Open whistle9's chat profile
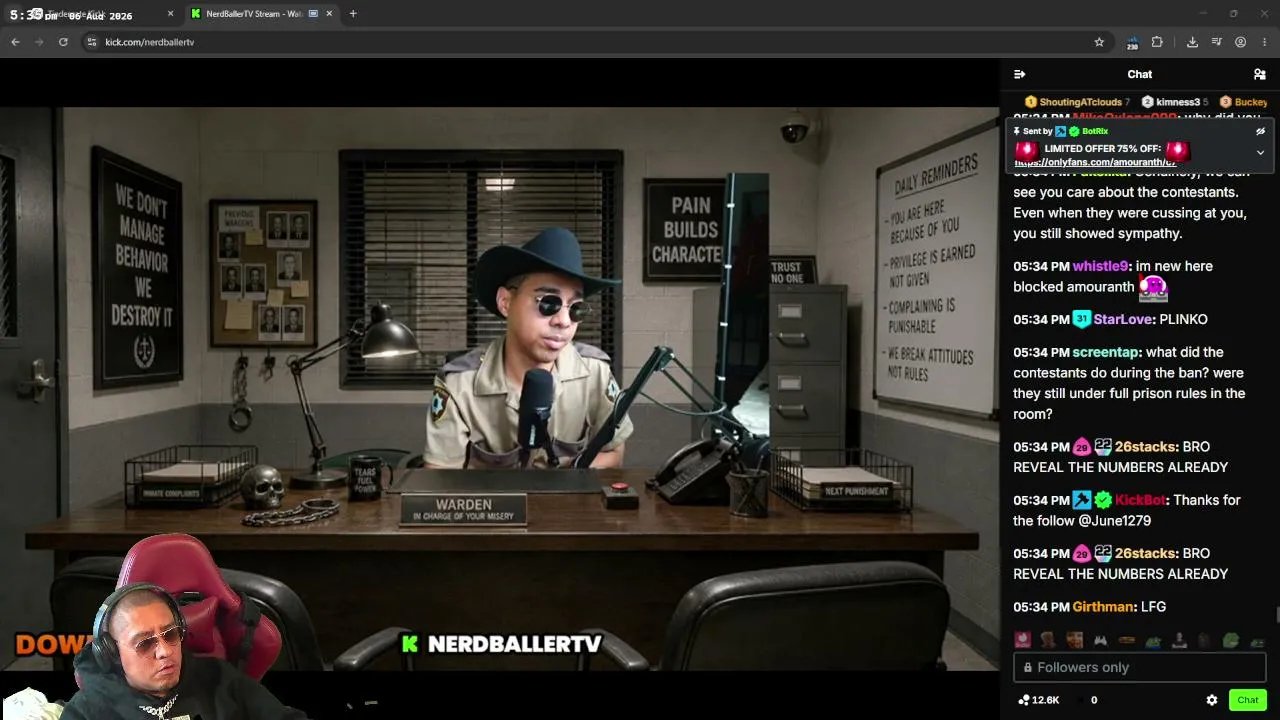 (x=1100, y=266)
